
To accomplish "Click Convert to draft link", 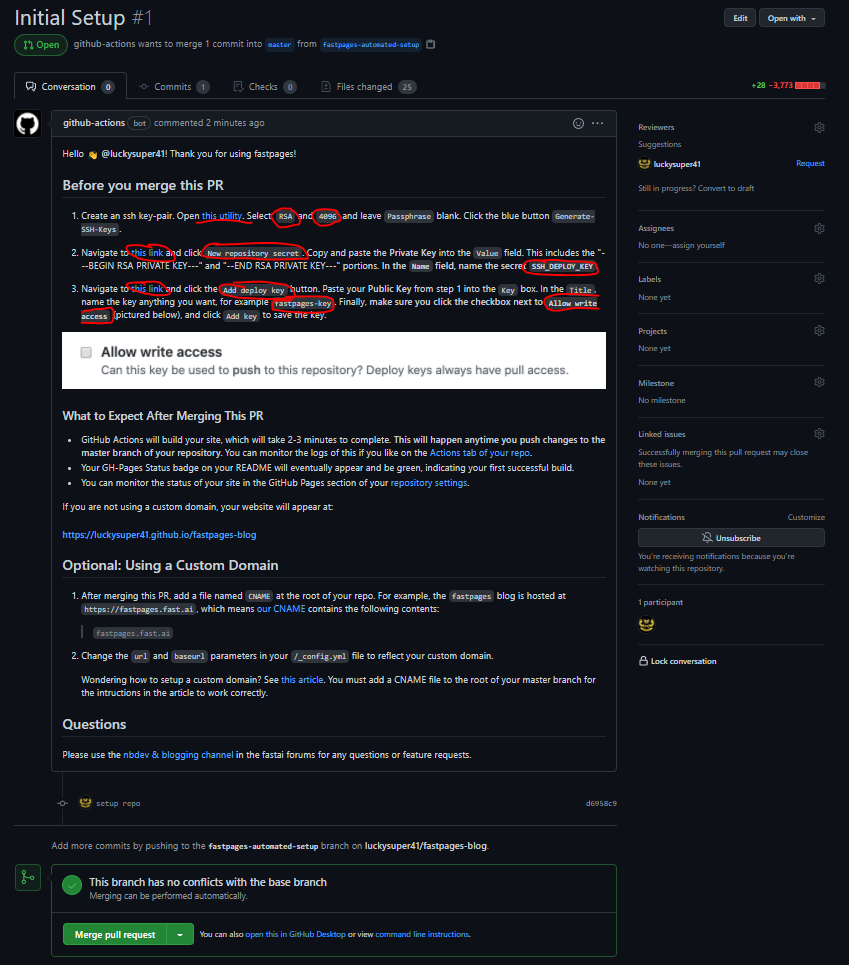I will [x=726, y=188].
